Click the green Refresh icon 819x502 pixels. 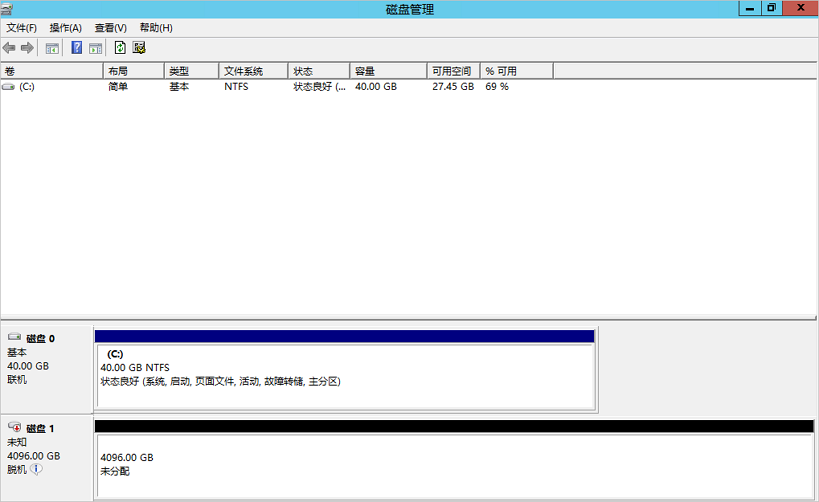coord(120,48)
